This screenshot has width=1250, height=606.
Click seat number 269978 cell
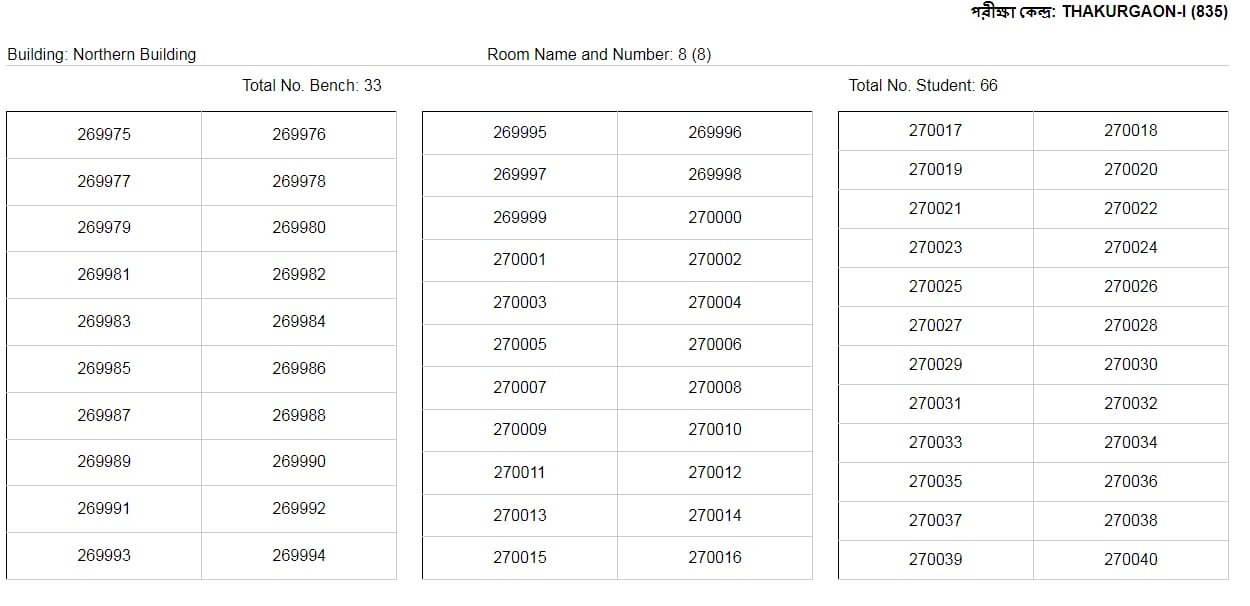pos(299,182)
